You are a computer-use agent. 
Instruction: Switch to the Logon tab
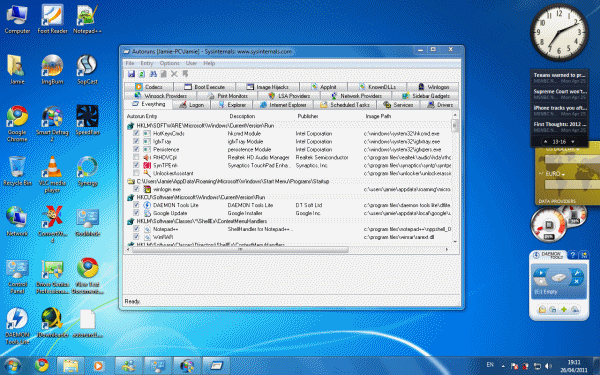pyautogui.click(x=191, y=105)
